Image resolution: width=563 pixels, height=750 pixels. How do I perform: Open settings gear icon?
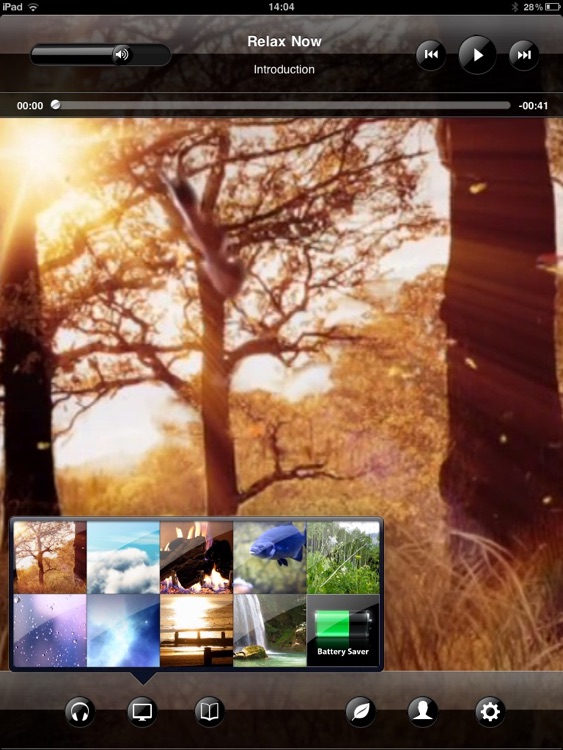(490, 712)
